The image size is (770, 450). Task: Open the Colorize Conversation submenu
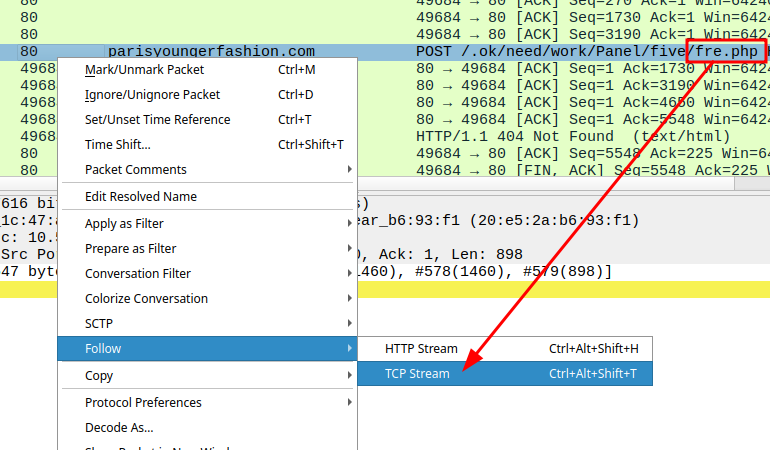tap(146, 299)
